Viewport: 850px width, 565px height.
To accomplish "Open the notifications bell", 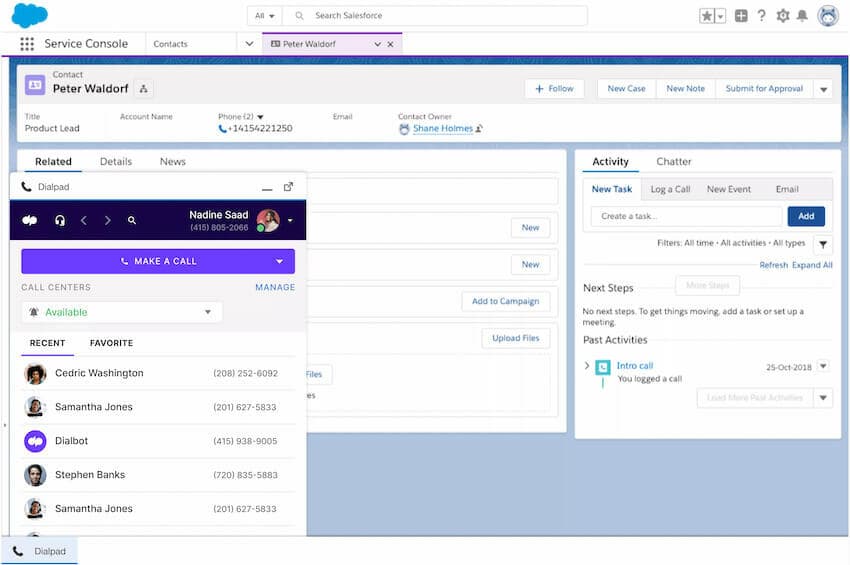I will (x=802, y=16).
